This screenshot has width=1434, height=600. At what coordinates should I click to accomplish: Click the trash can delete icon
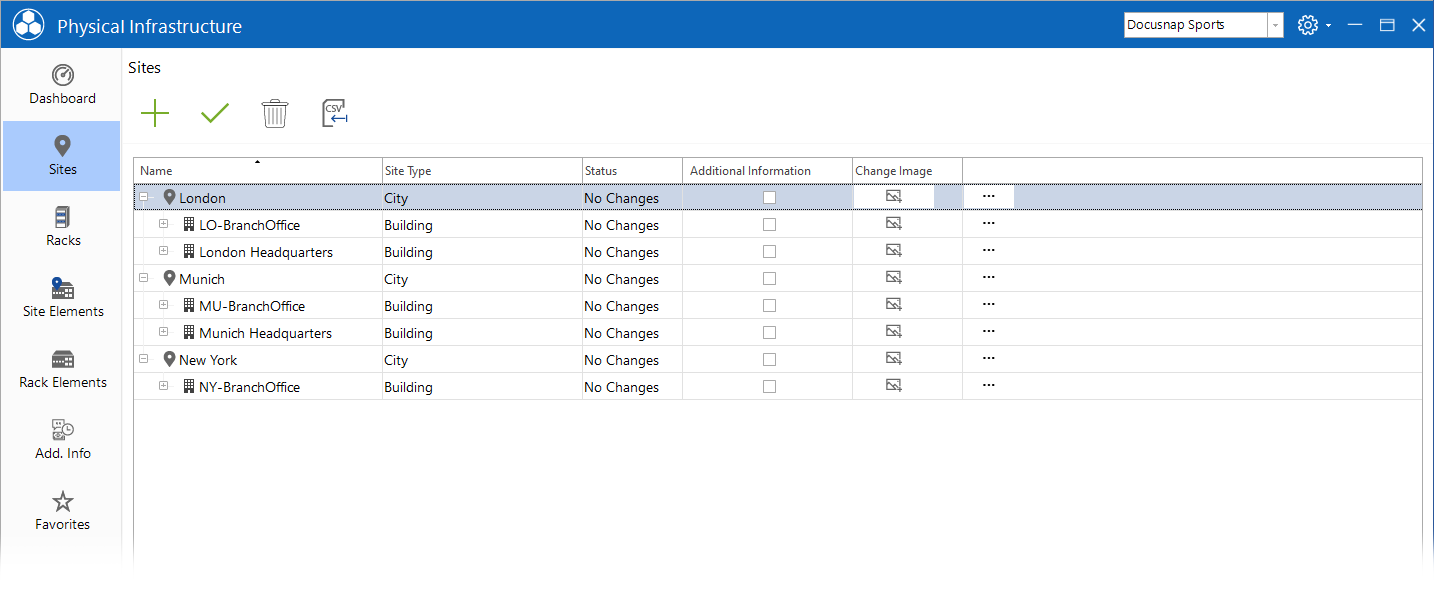[275, 114]
